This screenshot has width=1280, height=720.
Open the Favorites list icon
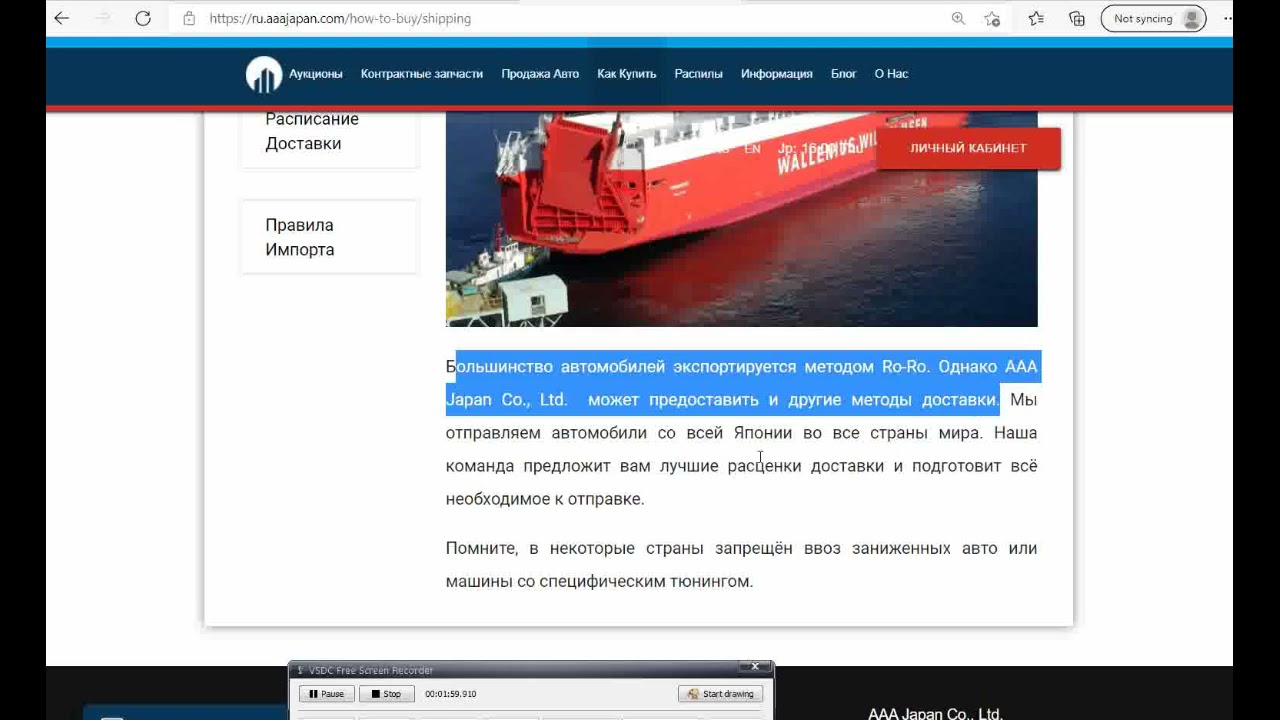[1036, 18]
